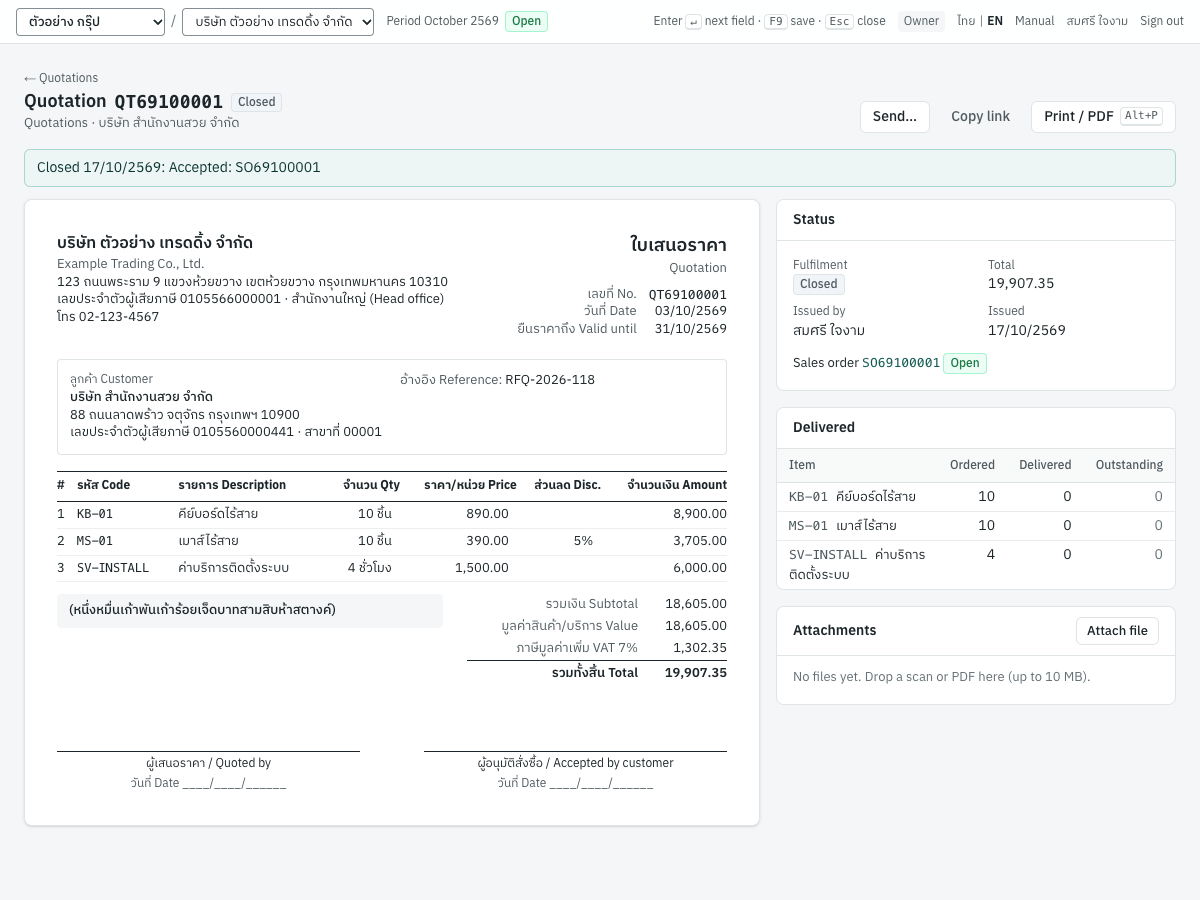Click Sign out
This screenshot has height=900, width=1200.
tap(1162, 21)
